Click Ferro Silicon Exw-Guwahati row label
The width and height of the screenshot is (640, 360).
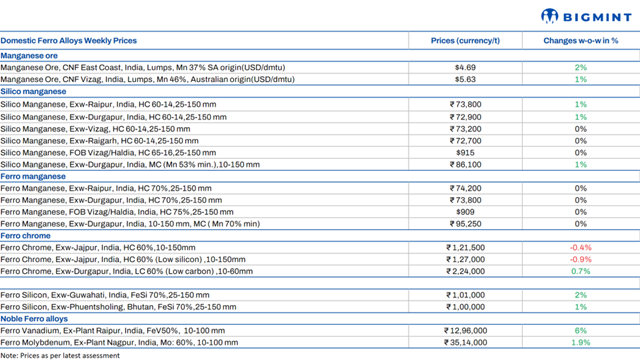(x=105, y=295)
